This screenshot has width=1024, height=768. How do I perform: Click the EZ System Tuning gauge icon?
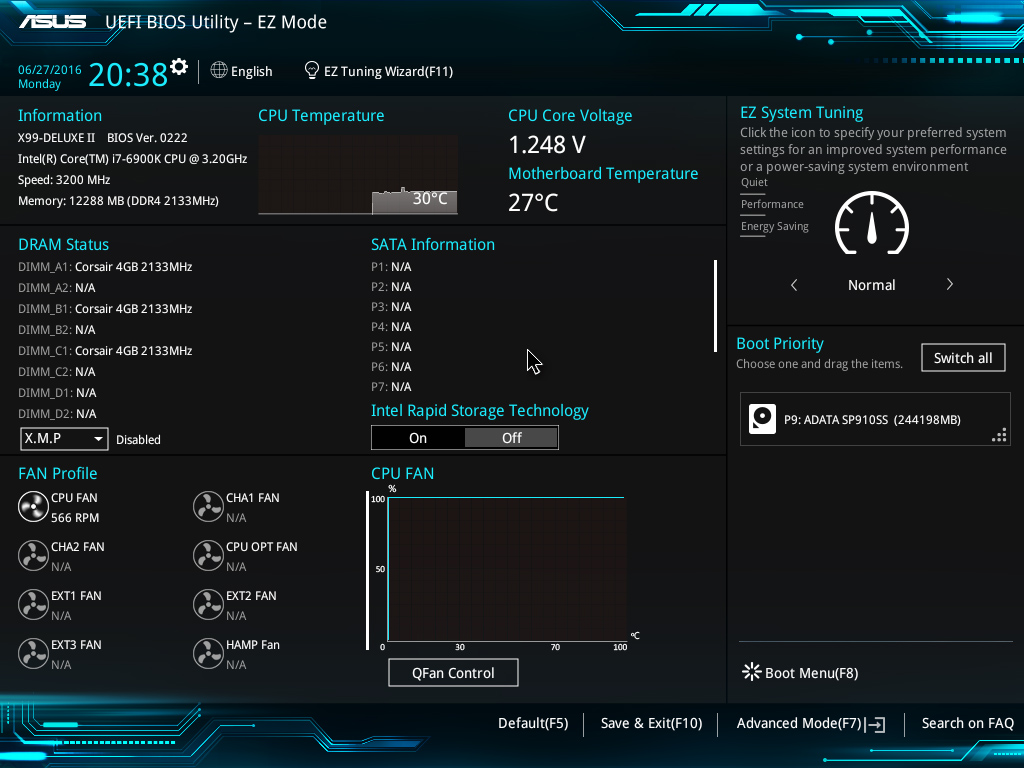point(872,223)
